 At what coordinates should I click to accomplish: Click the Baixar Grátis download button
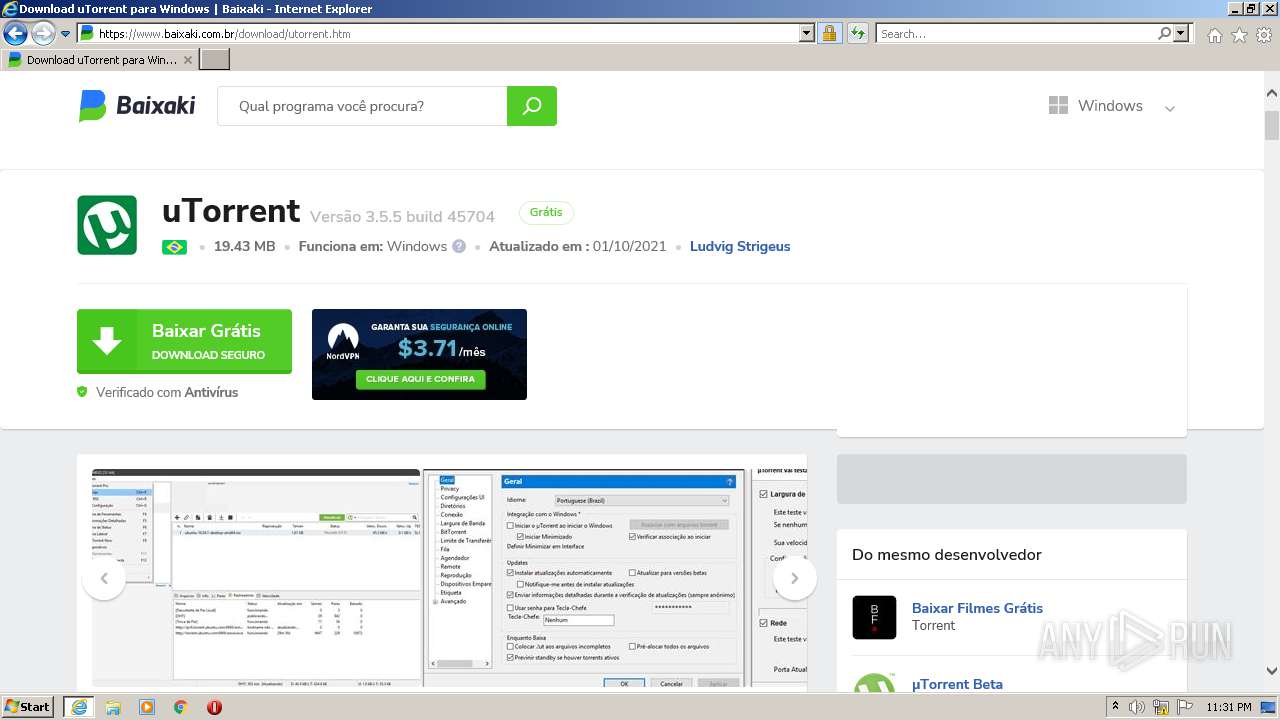tap(184, 341)
